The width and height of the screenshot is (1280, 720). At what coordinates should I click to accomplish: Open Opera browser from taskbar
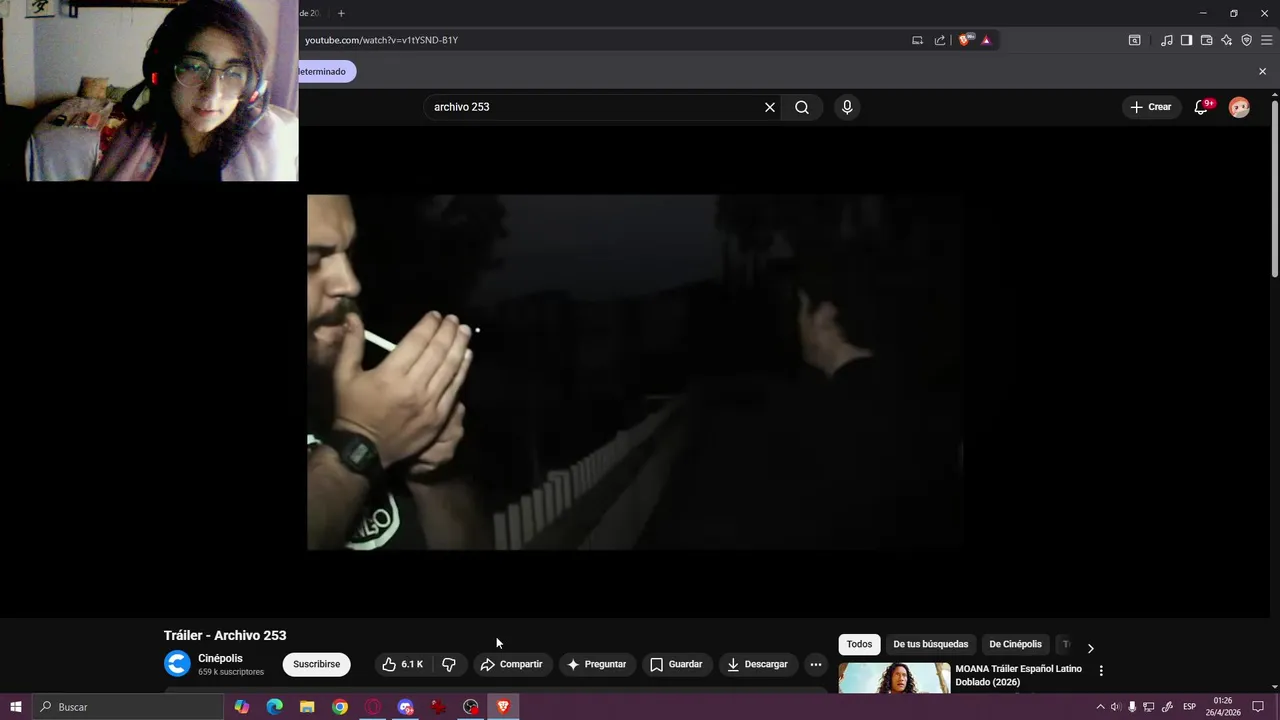point(373,707)
